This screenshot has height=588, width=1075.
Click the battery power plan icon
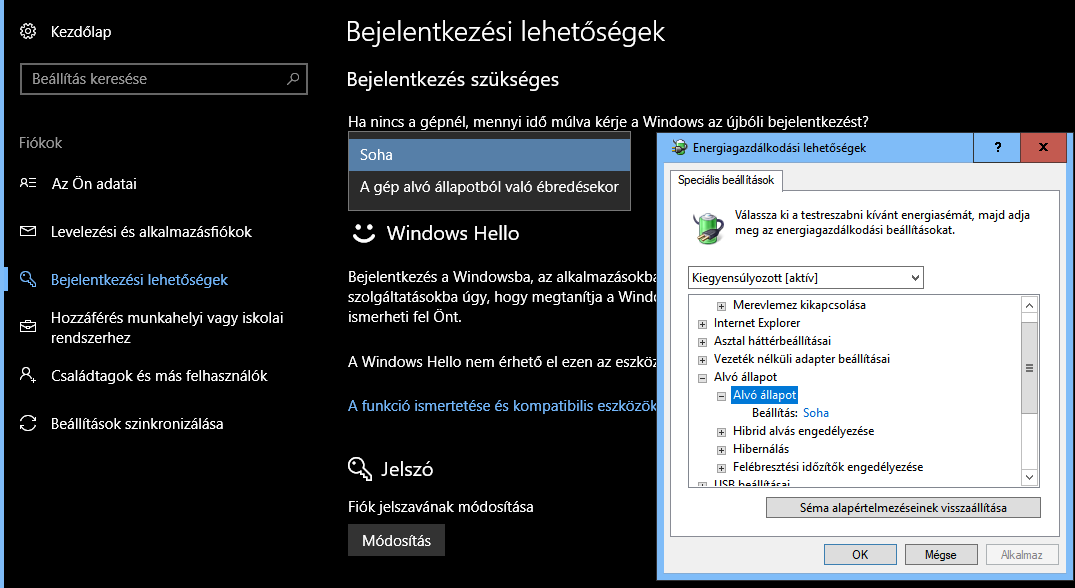(x=708, y=228)
